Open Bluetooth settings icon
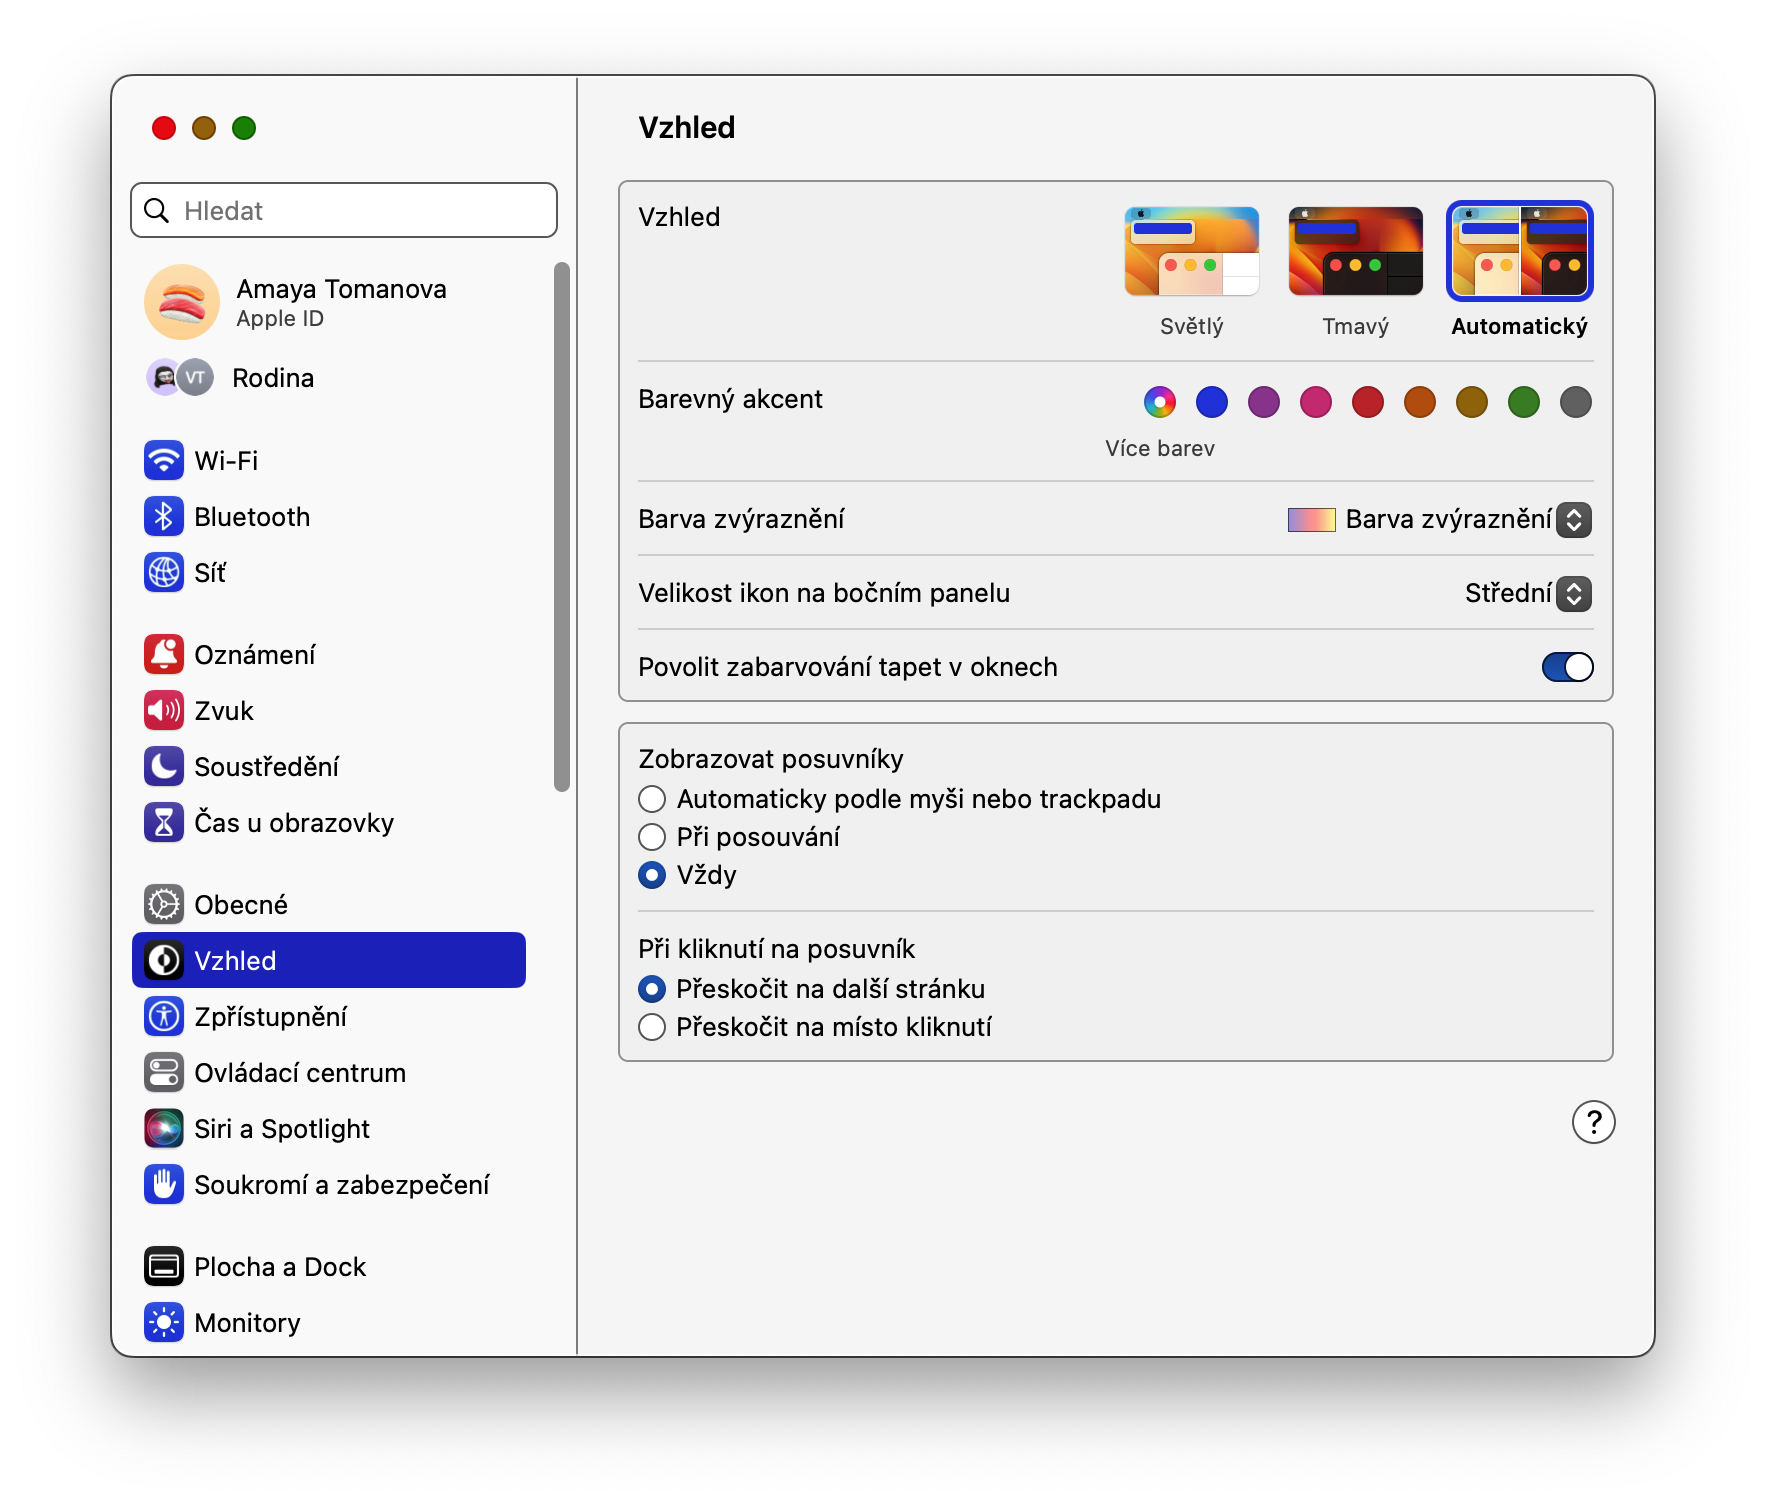 coord(164,516)
